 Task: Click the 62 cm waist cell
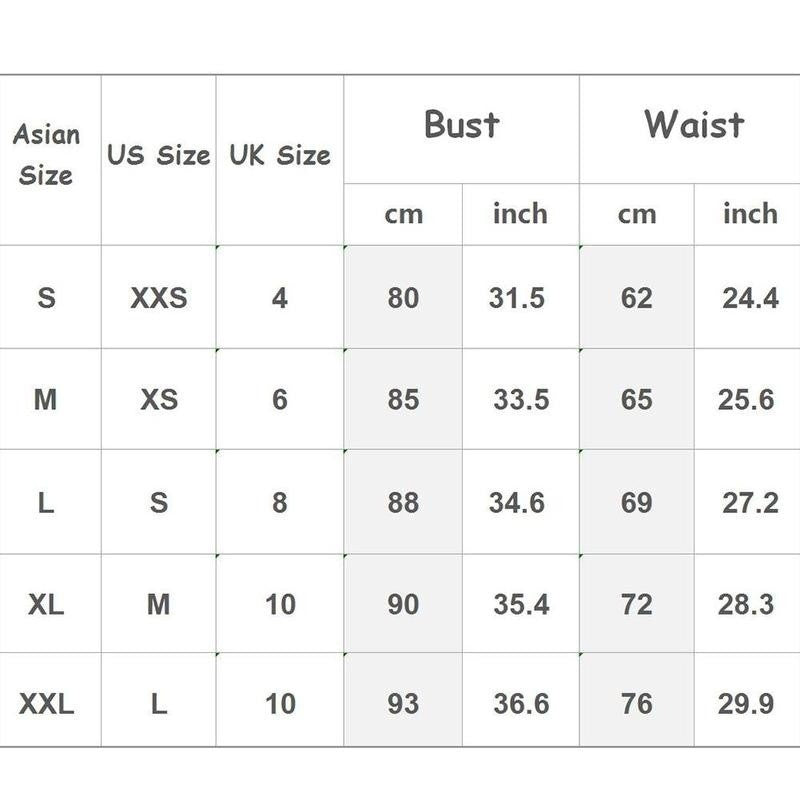click(x=636, y=298)
